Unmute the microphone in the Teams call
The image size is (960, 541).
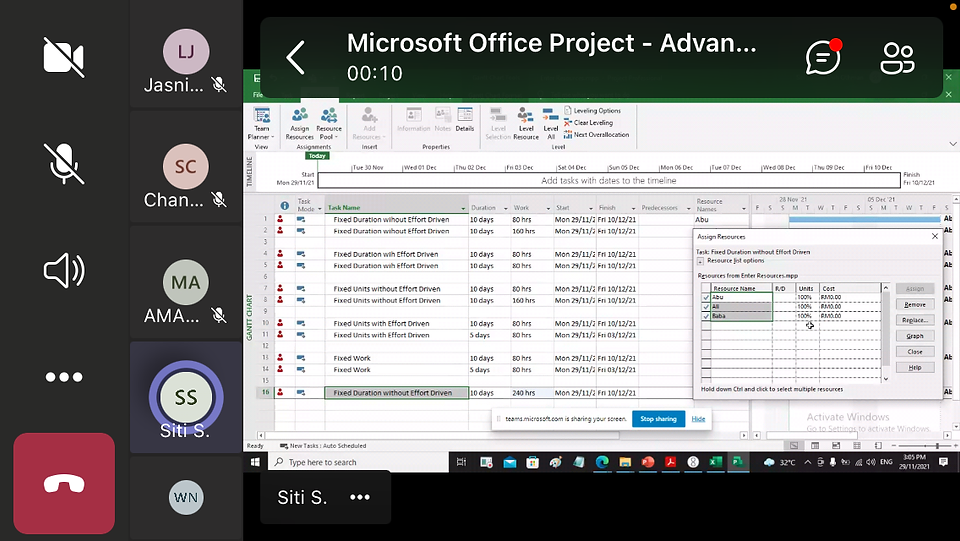click(x=63, y=163)
